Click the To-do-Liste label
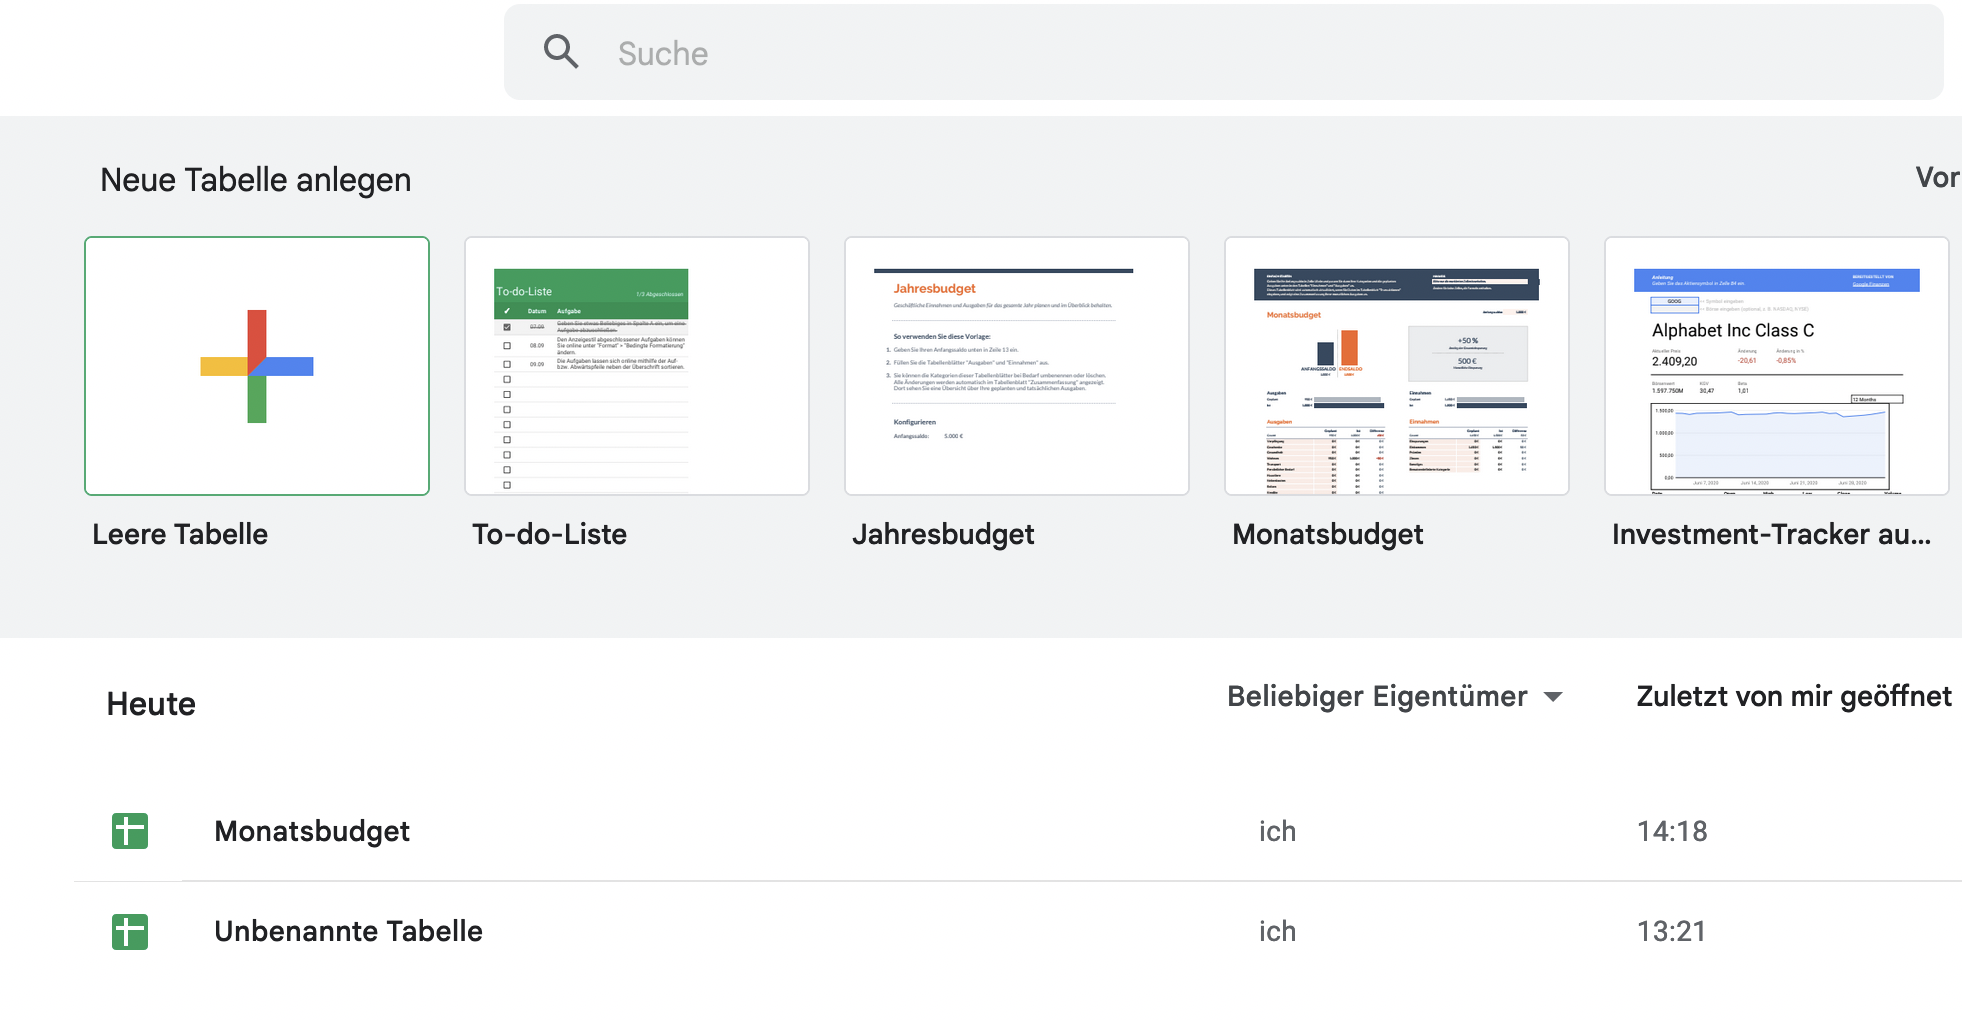The width and height of the screenshot is (1962, 1020). pyautogui.click(x=549, y=534)
